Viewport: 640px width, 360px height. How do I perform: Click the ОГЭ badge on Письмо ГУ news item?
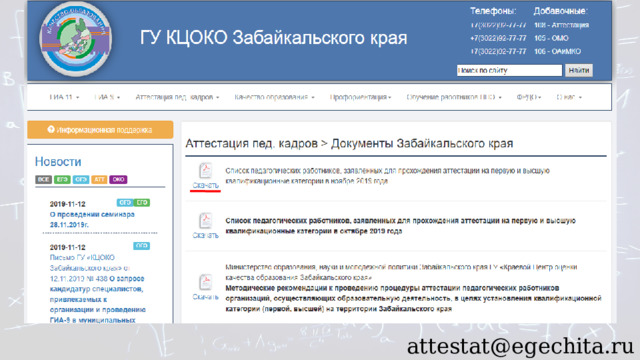coord(142,246)
